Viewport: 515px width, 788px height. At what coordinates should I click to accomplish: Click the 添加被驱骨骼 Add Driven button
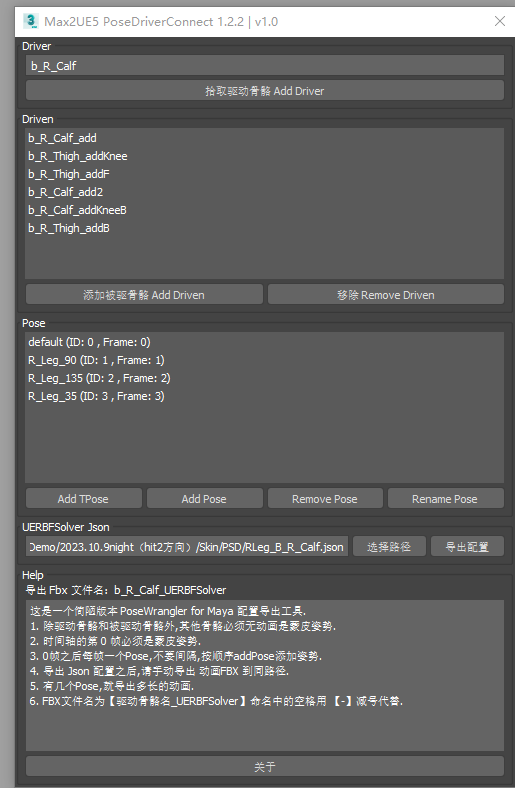point(144,295)
